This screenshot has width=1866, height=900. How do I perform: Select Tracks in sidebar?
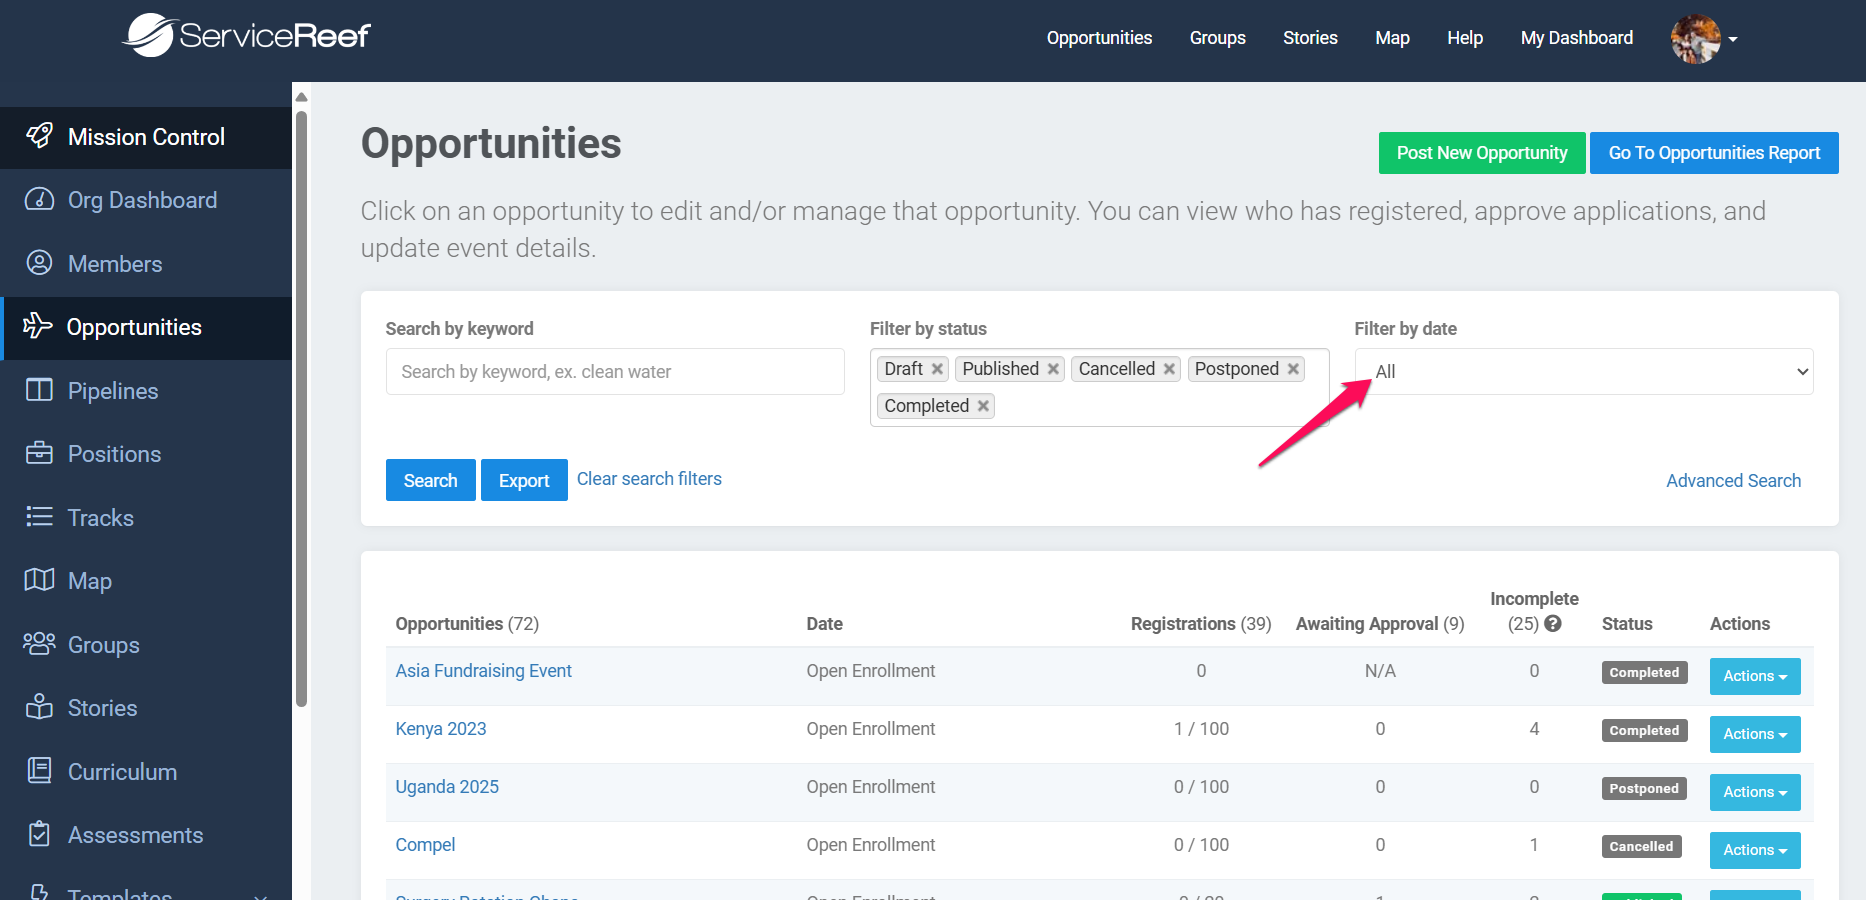tap(146, 518)
